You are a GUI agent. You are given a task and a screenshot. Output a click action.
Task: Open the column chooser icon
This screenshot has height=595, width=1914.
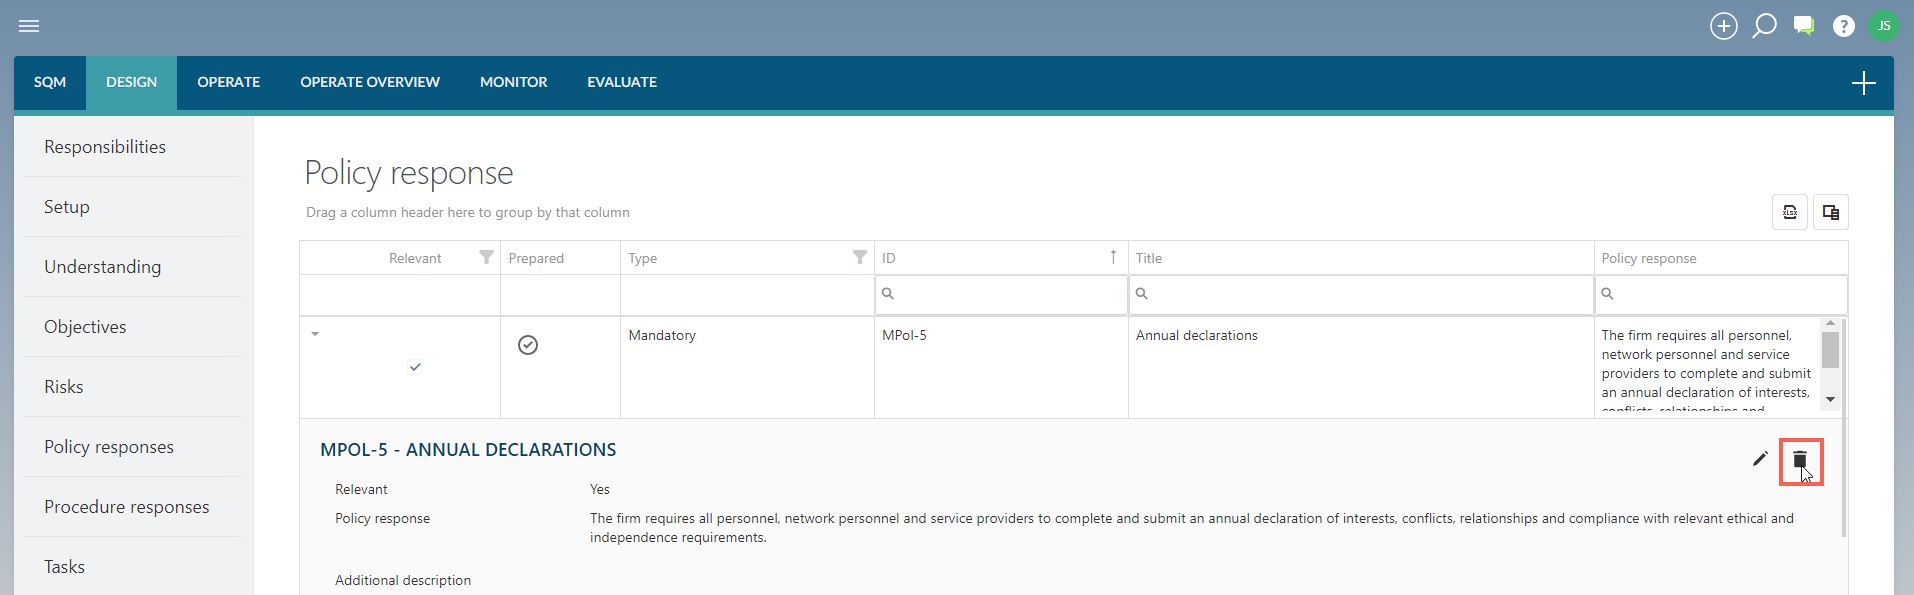click(x=1831, y=212)
